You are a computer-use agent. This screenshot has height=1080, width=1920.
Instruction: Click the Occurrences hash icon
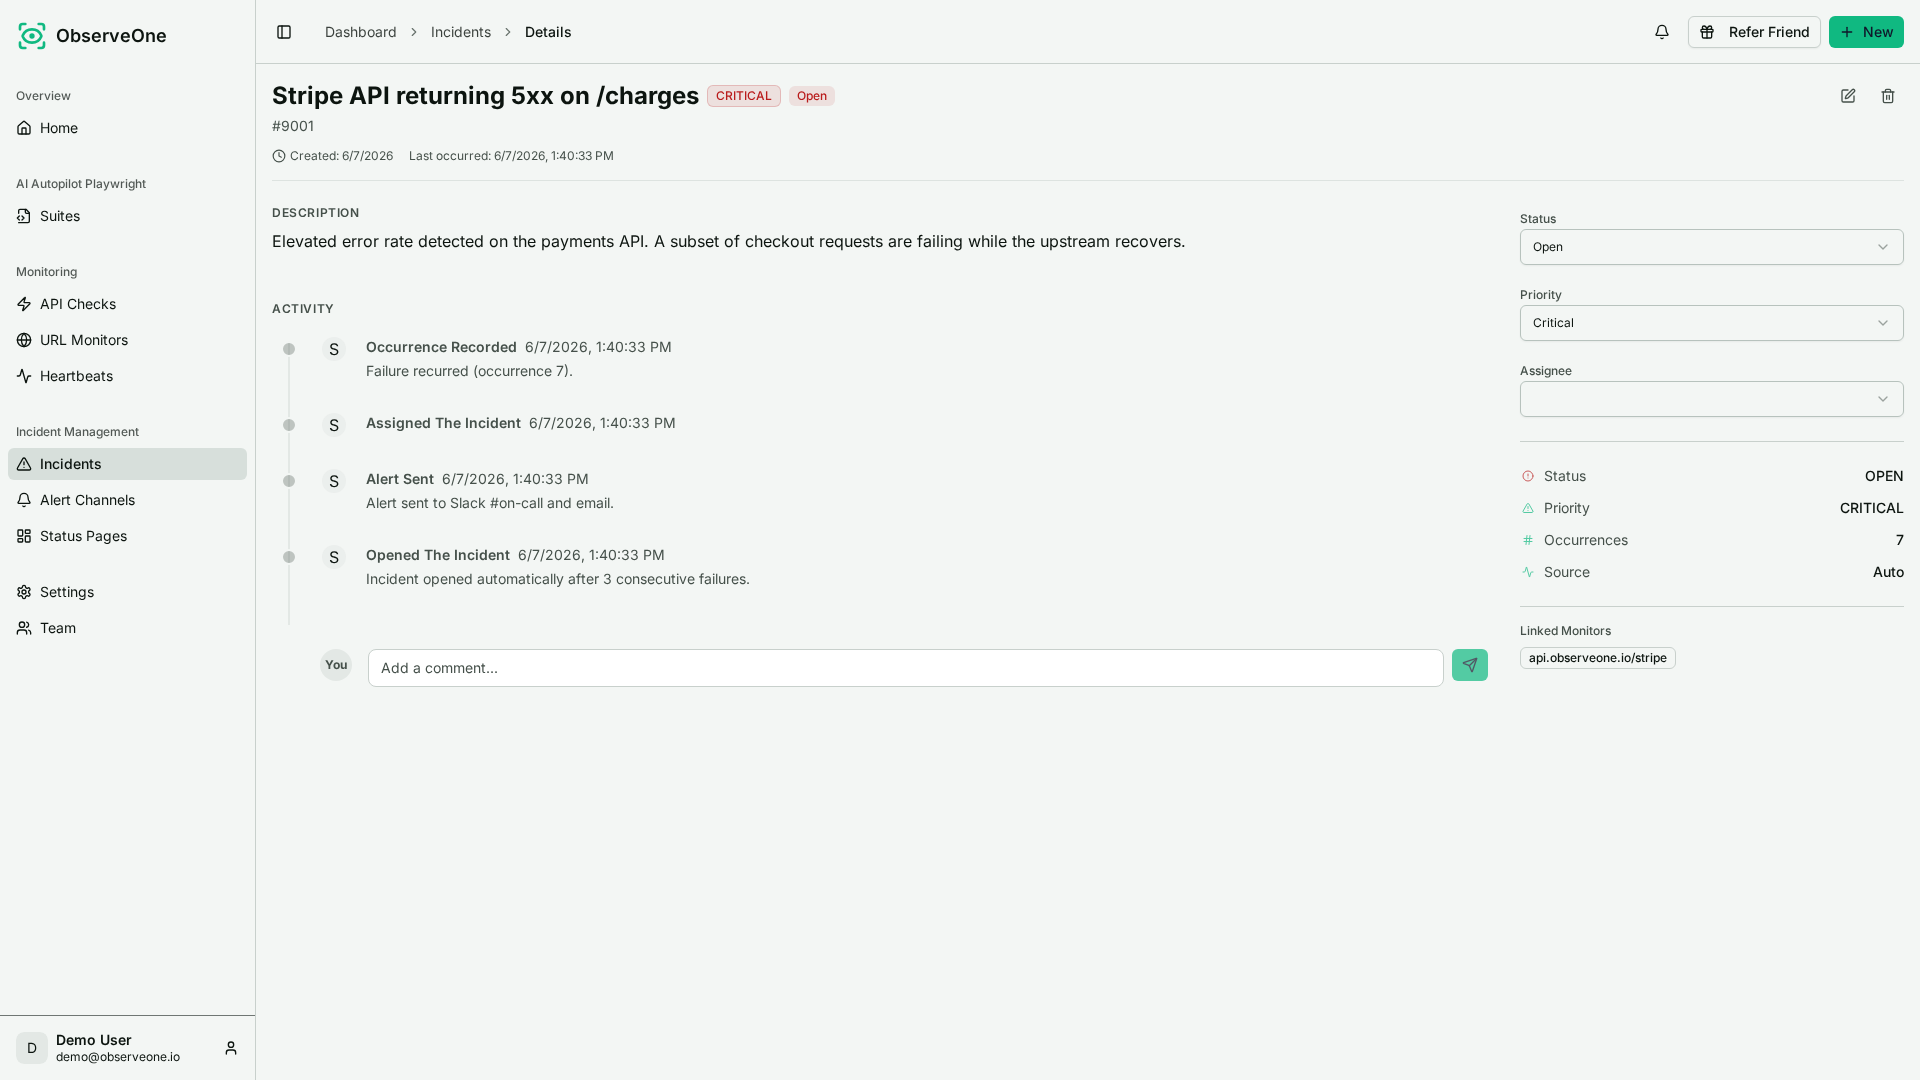coord(1528,540)
